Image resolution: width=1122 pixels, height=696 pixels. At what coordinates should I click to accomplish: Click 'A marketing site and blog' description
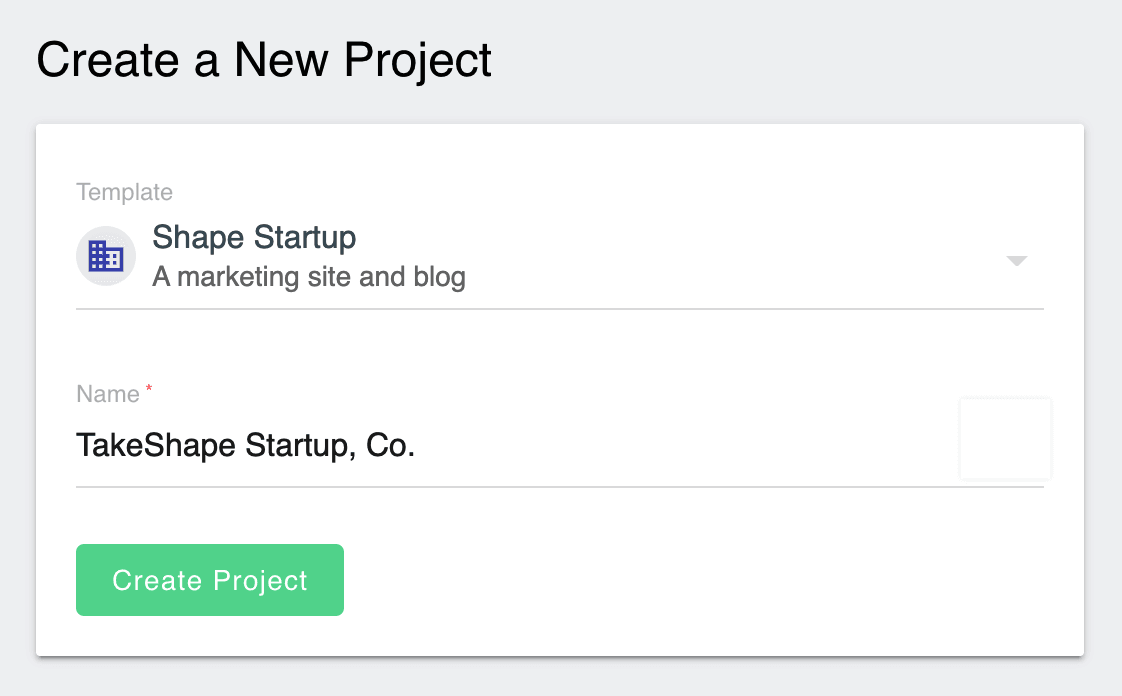click(x=308, y=277)
